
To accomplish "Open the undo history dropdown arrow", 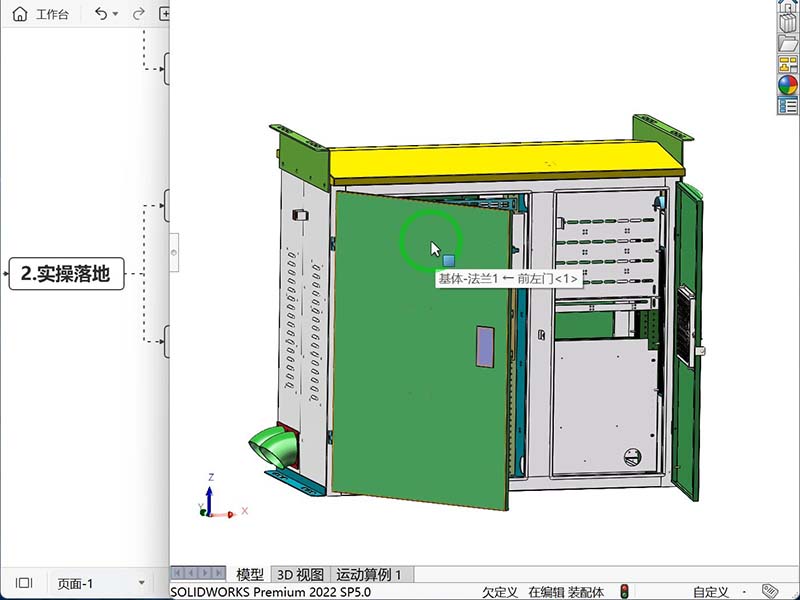I will [x=116, y=15].
